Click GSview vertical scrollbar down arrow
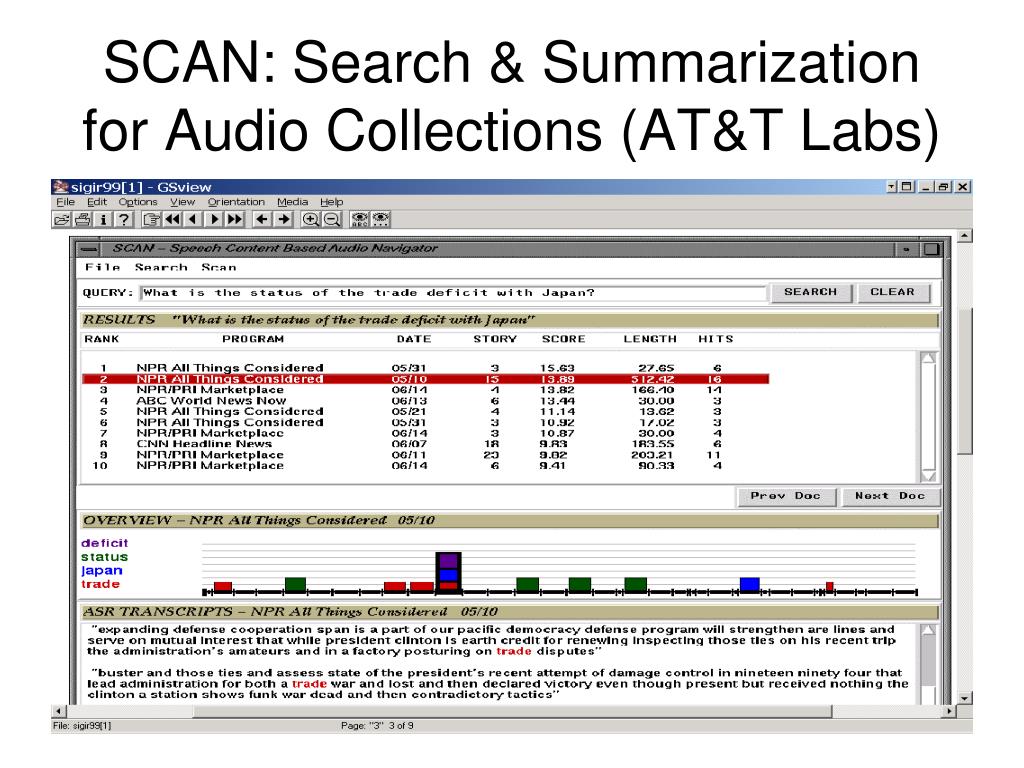1024x768 pixels. tap(965, 698)
